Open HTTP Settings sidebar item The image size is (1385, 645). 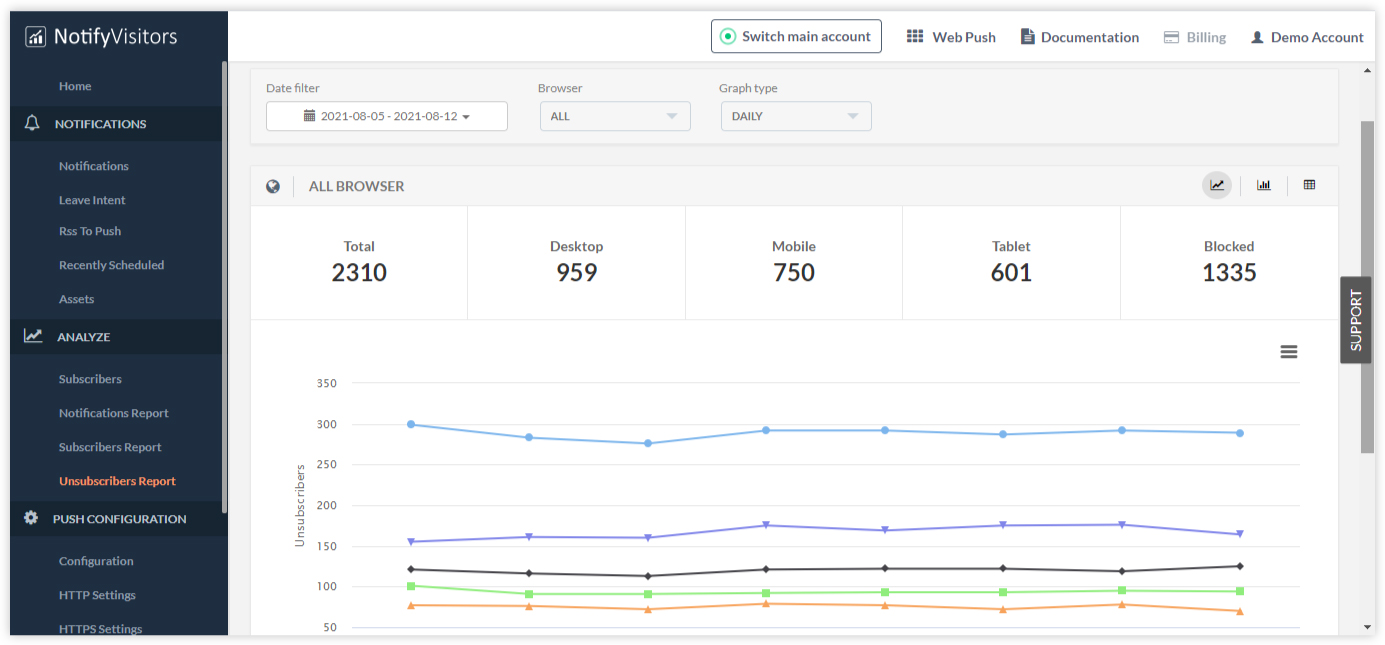(x=97, y=595)
